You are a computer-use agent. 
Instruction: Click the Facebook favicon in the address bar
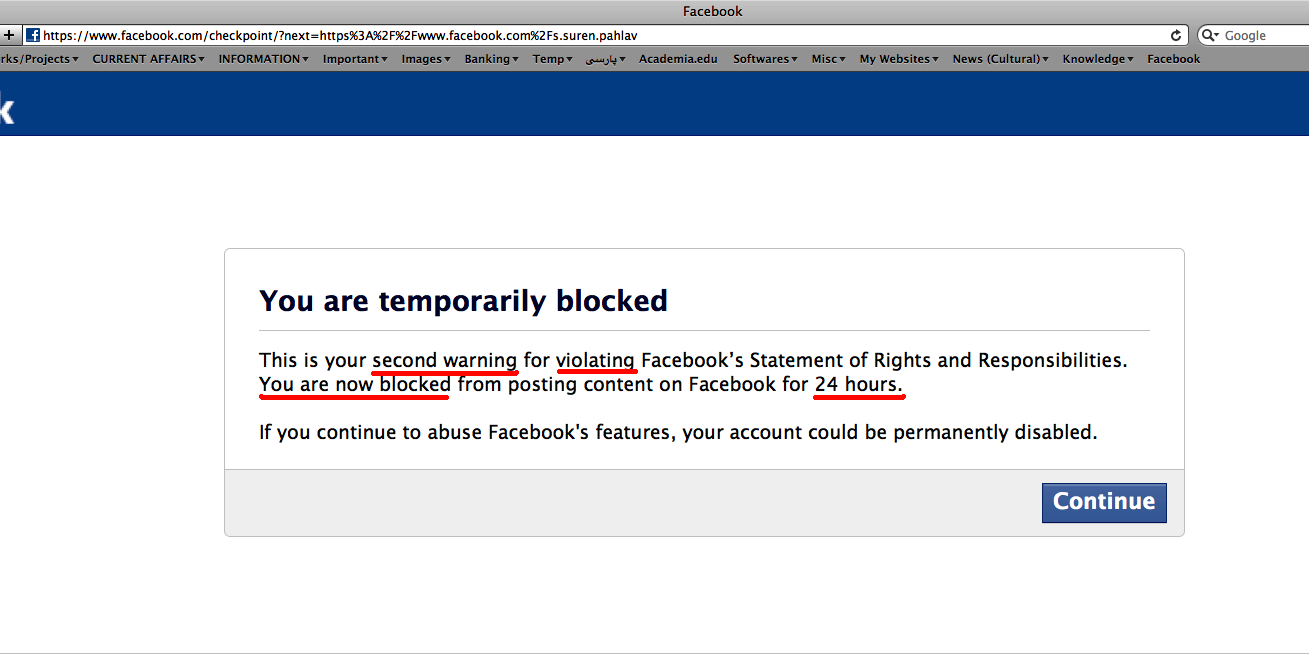33,35
